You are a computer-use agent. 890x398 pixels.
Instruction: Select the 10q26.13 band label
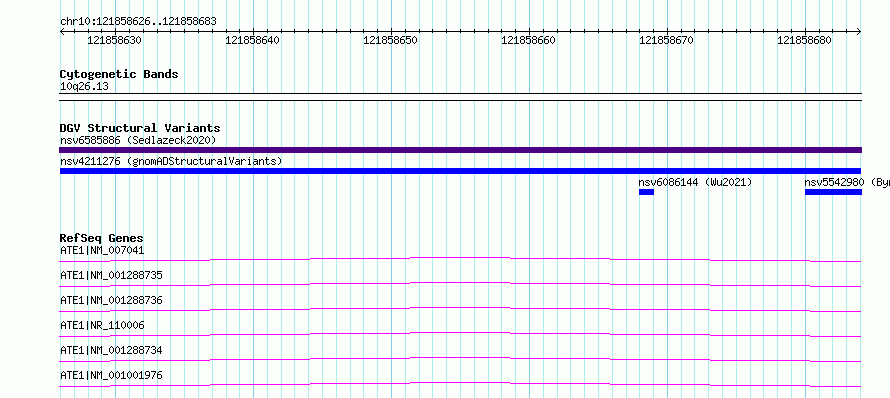coord(84,87)
